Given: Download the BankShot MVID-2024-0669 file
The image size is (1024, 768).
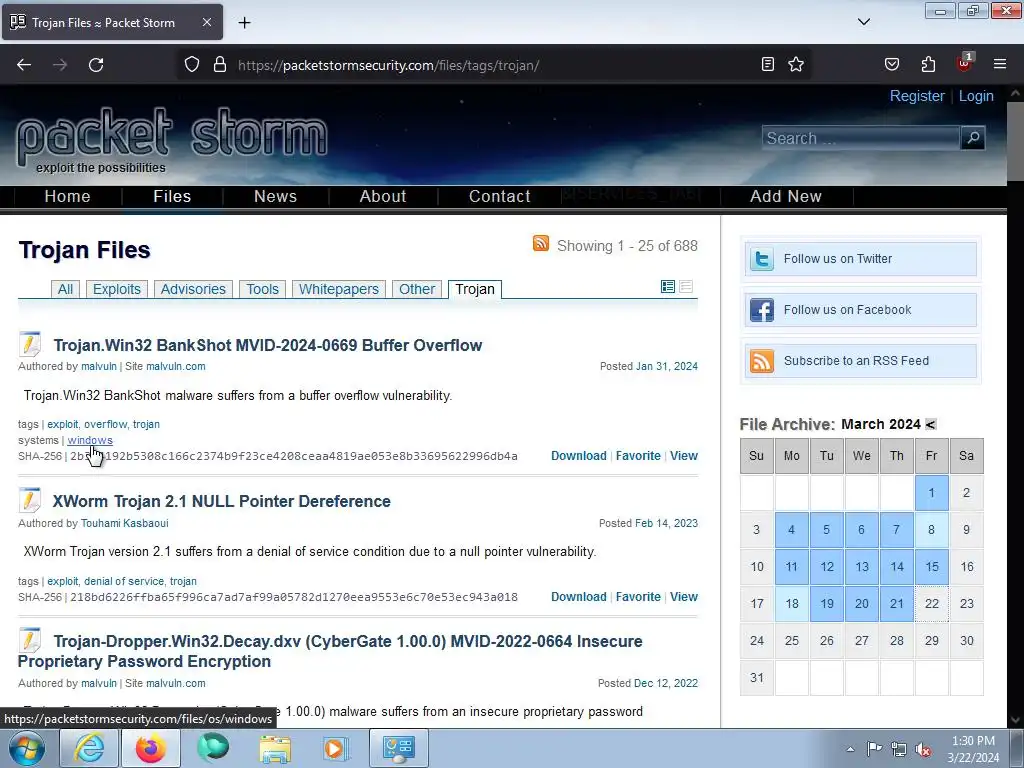Looking at the screenshot, I should 579,456.
